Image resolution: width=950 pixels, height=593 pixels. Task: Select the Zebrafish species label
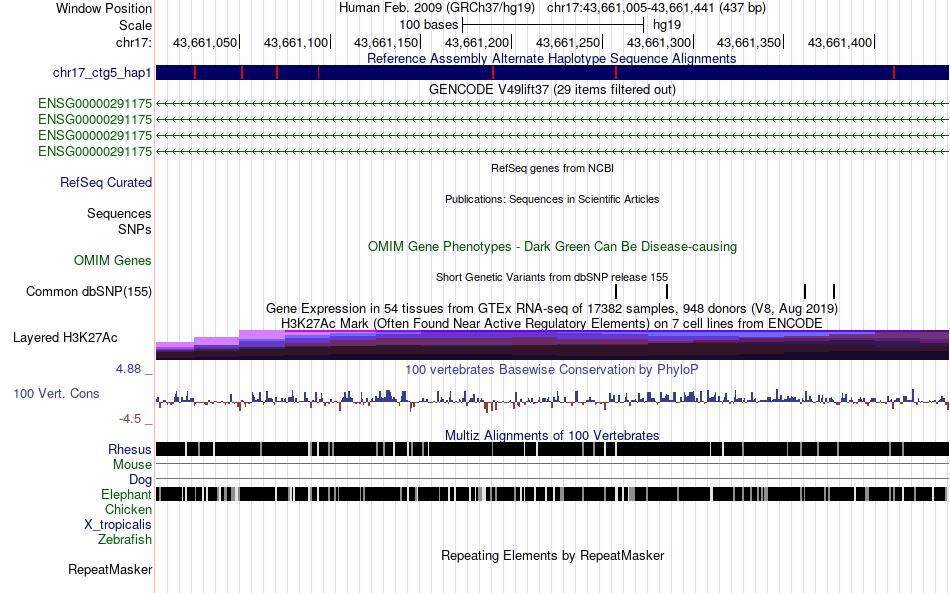125,539
